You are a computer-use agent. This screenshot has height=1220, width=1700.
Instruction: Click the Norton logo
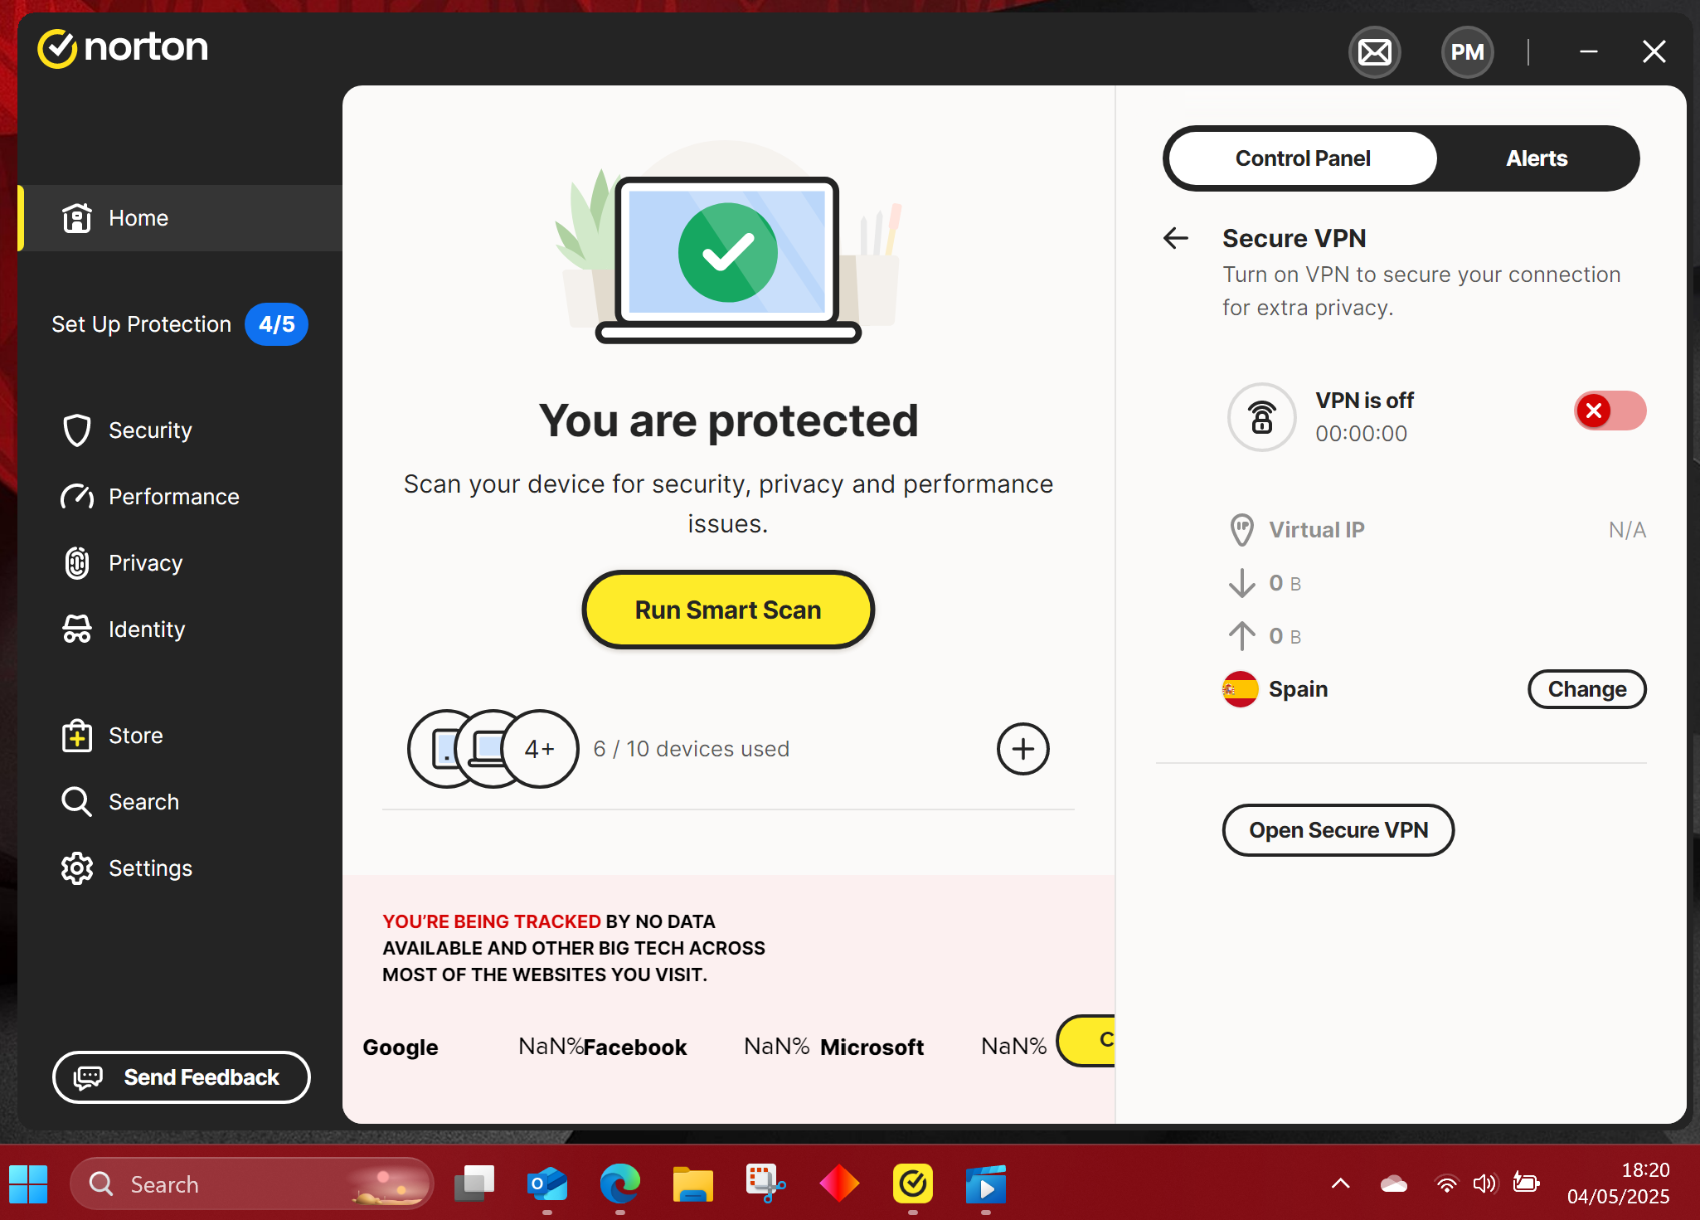coord(122,48)
